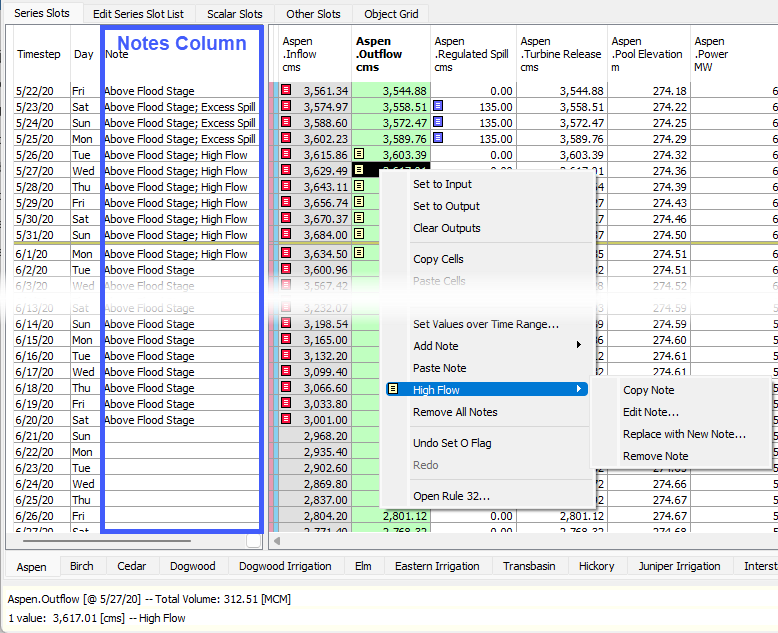
Task: Click the yellow note icon in the 5/31/20 row
Action: (x=359, y=235)
